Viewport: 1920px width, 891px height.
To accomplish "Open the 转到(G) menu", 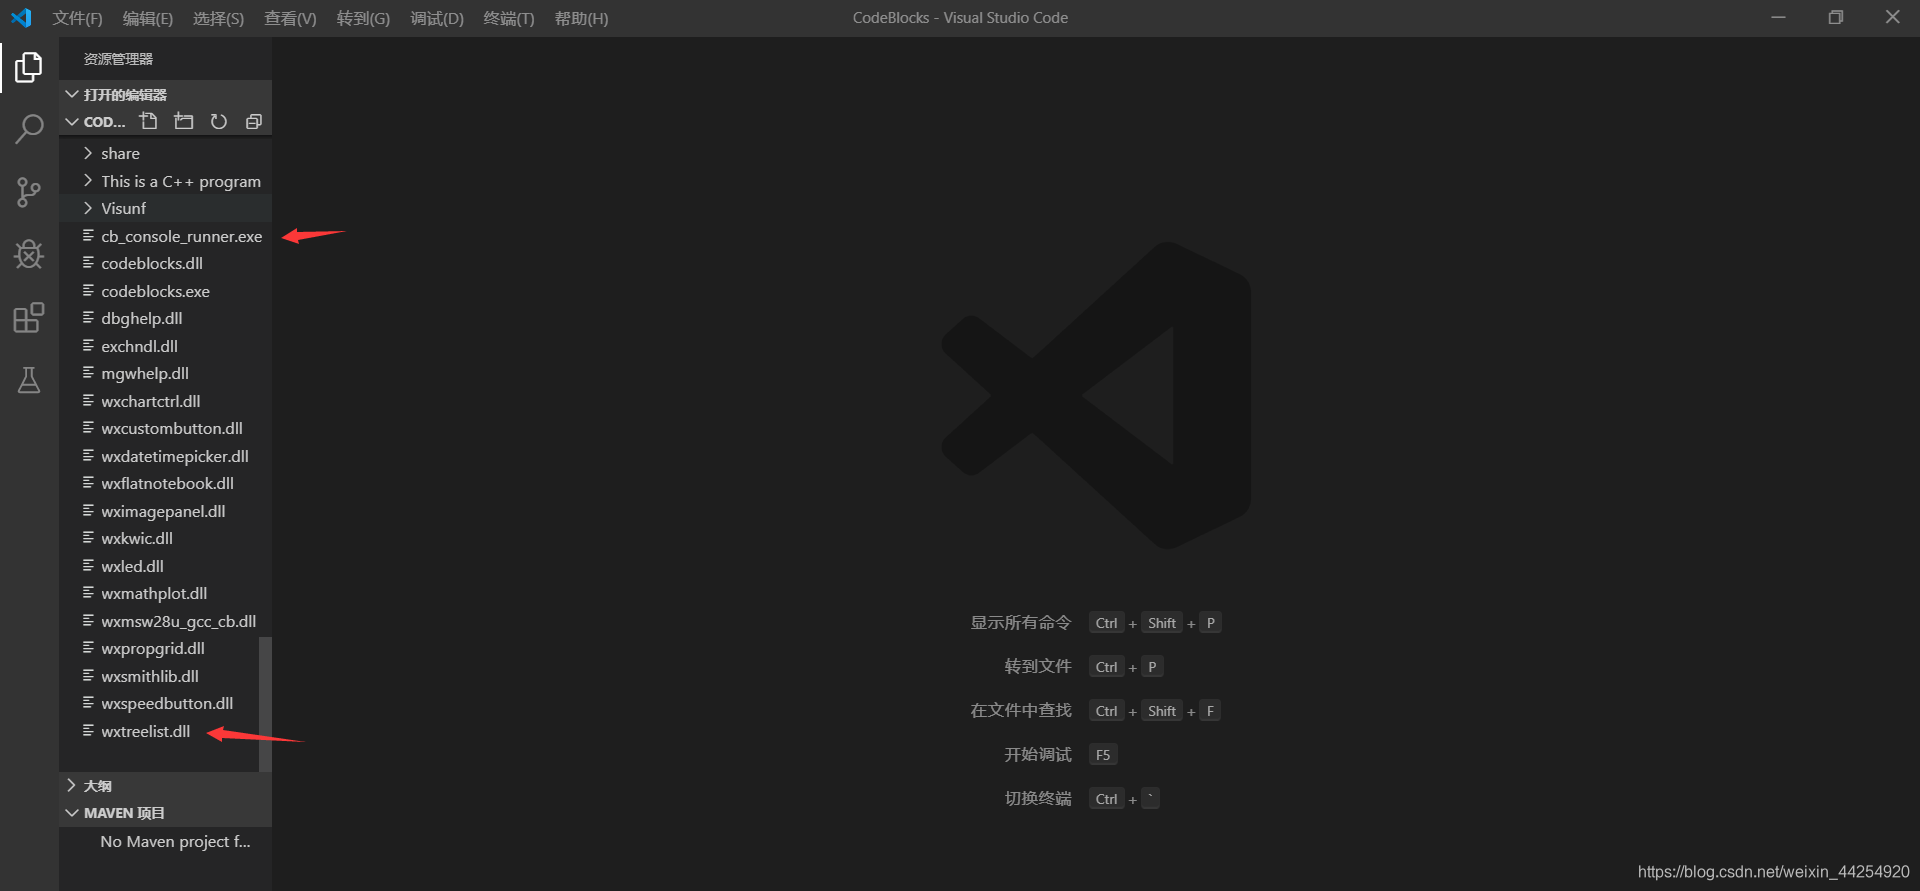I will click(x=363, y=18).
